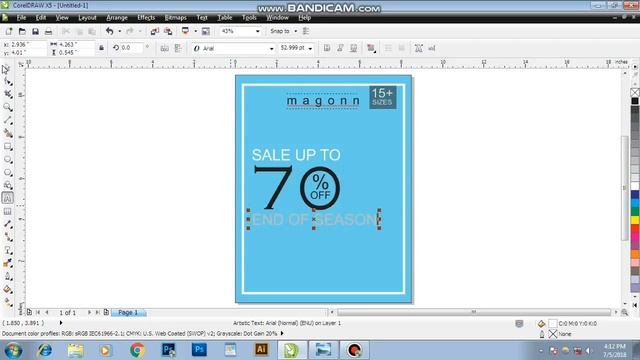This screenshot has height=360, width=640.
Task: Mirror the text horizontally
Action: pos(164,48)
